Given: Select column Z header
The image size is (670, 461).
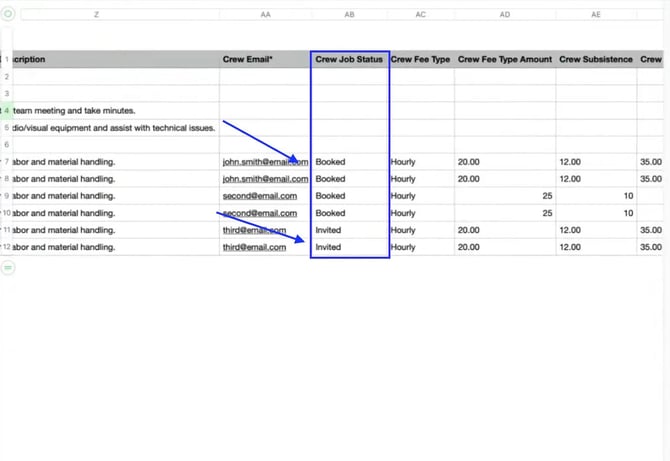Looking at the screenshot, I should click(x=96, y=15).
